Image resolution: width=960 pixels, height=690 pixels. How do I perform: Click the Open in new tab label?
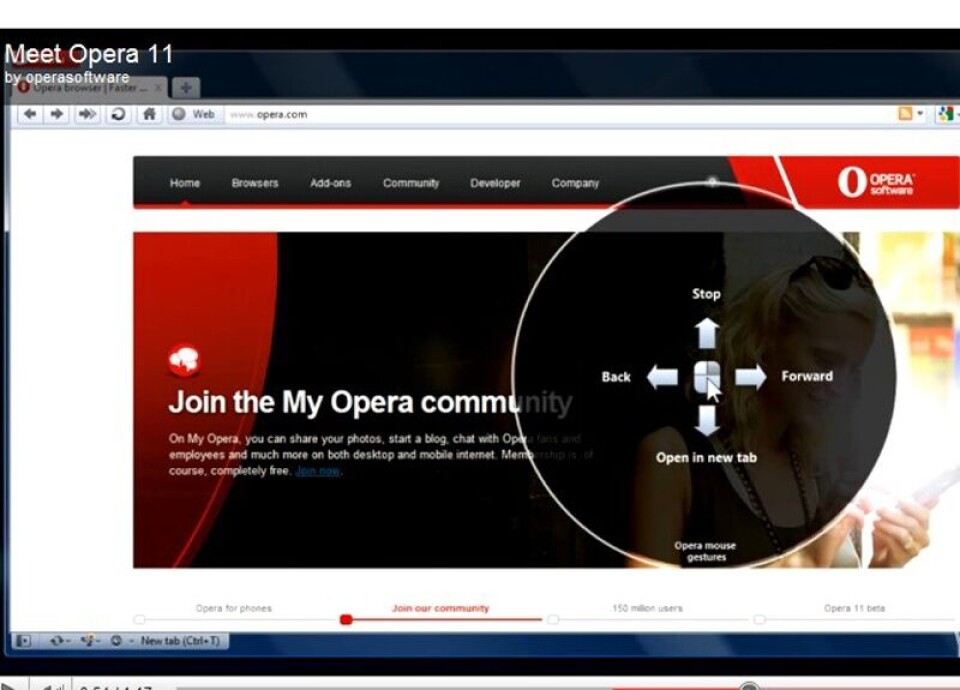[706, 458]
